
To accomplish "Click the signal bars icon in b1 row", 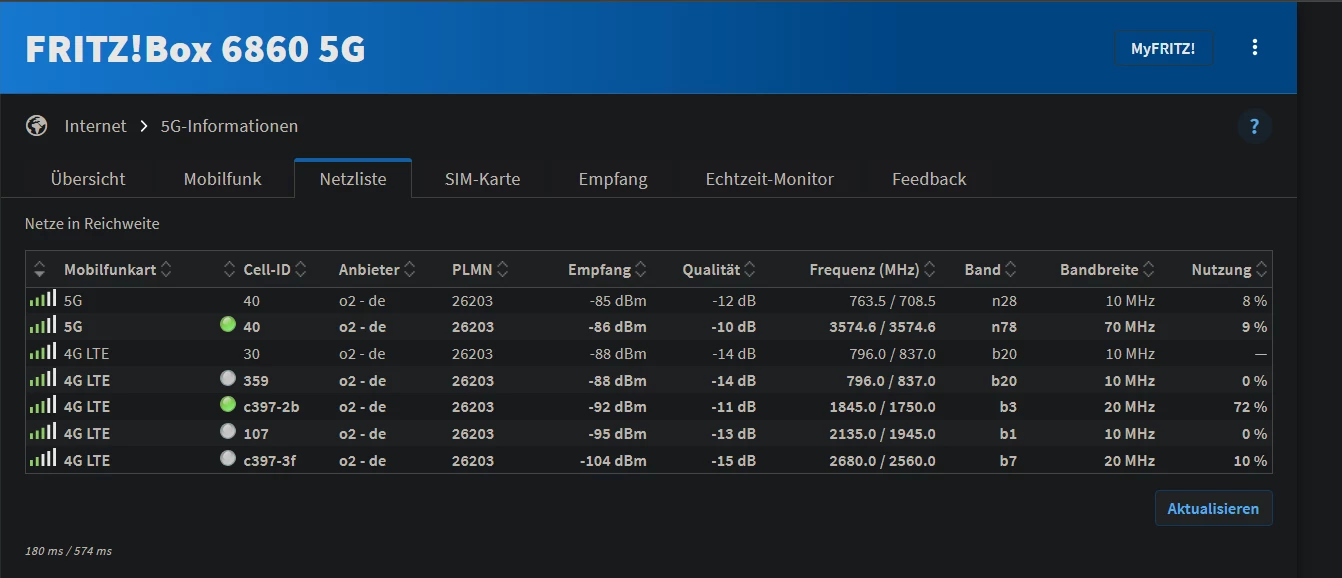I will 42,433.
